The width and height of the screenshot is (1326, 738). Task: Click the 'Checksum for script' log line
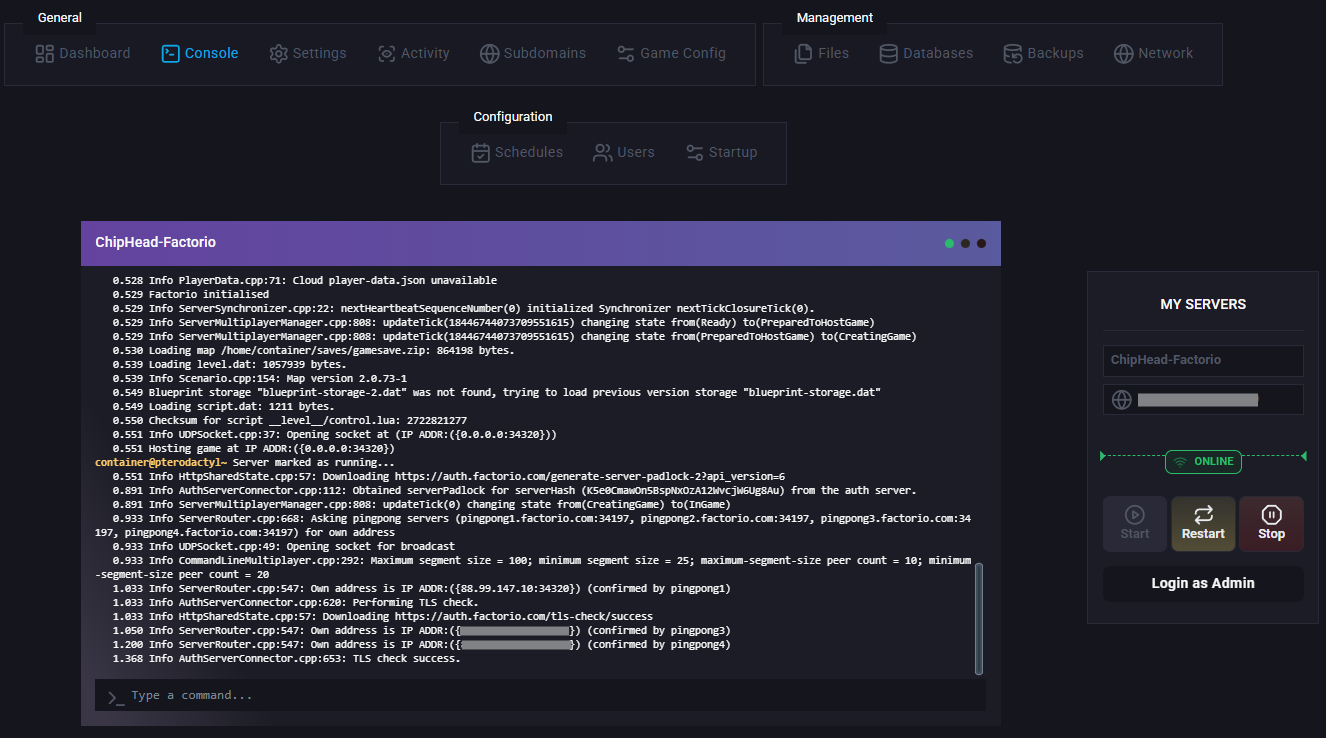(290, 421)
